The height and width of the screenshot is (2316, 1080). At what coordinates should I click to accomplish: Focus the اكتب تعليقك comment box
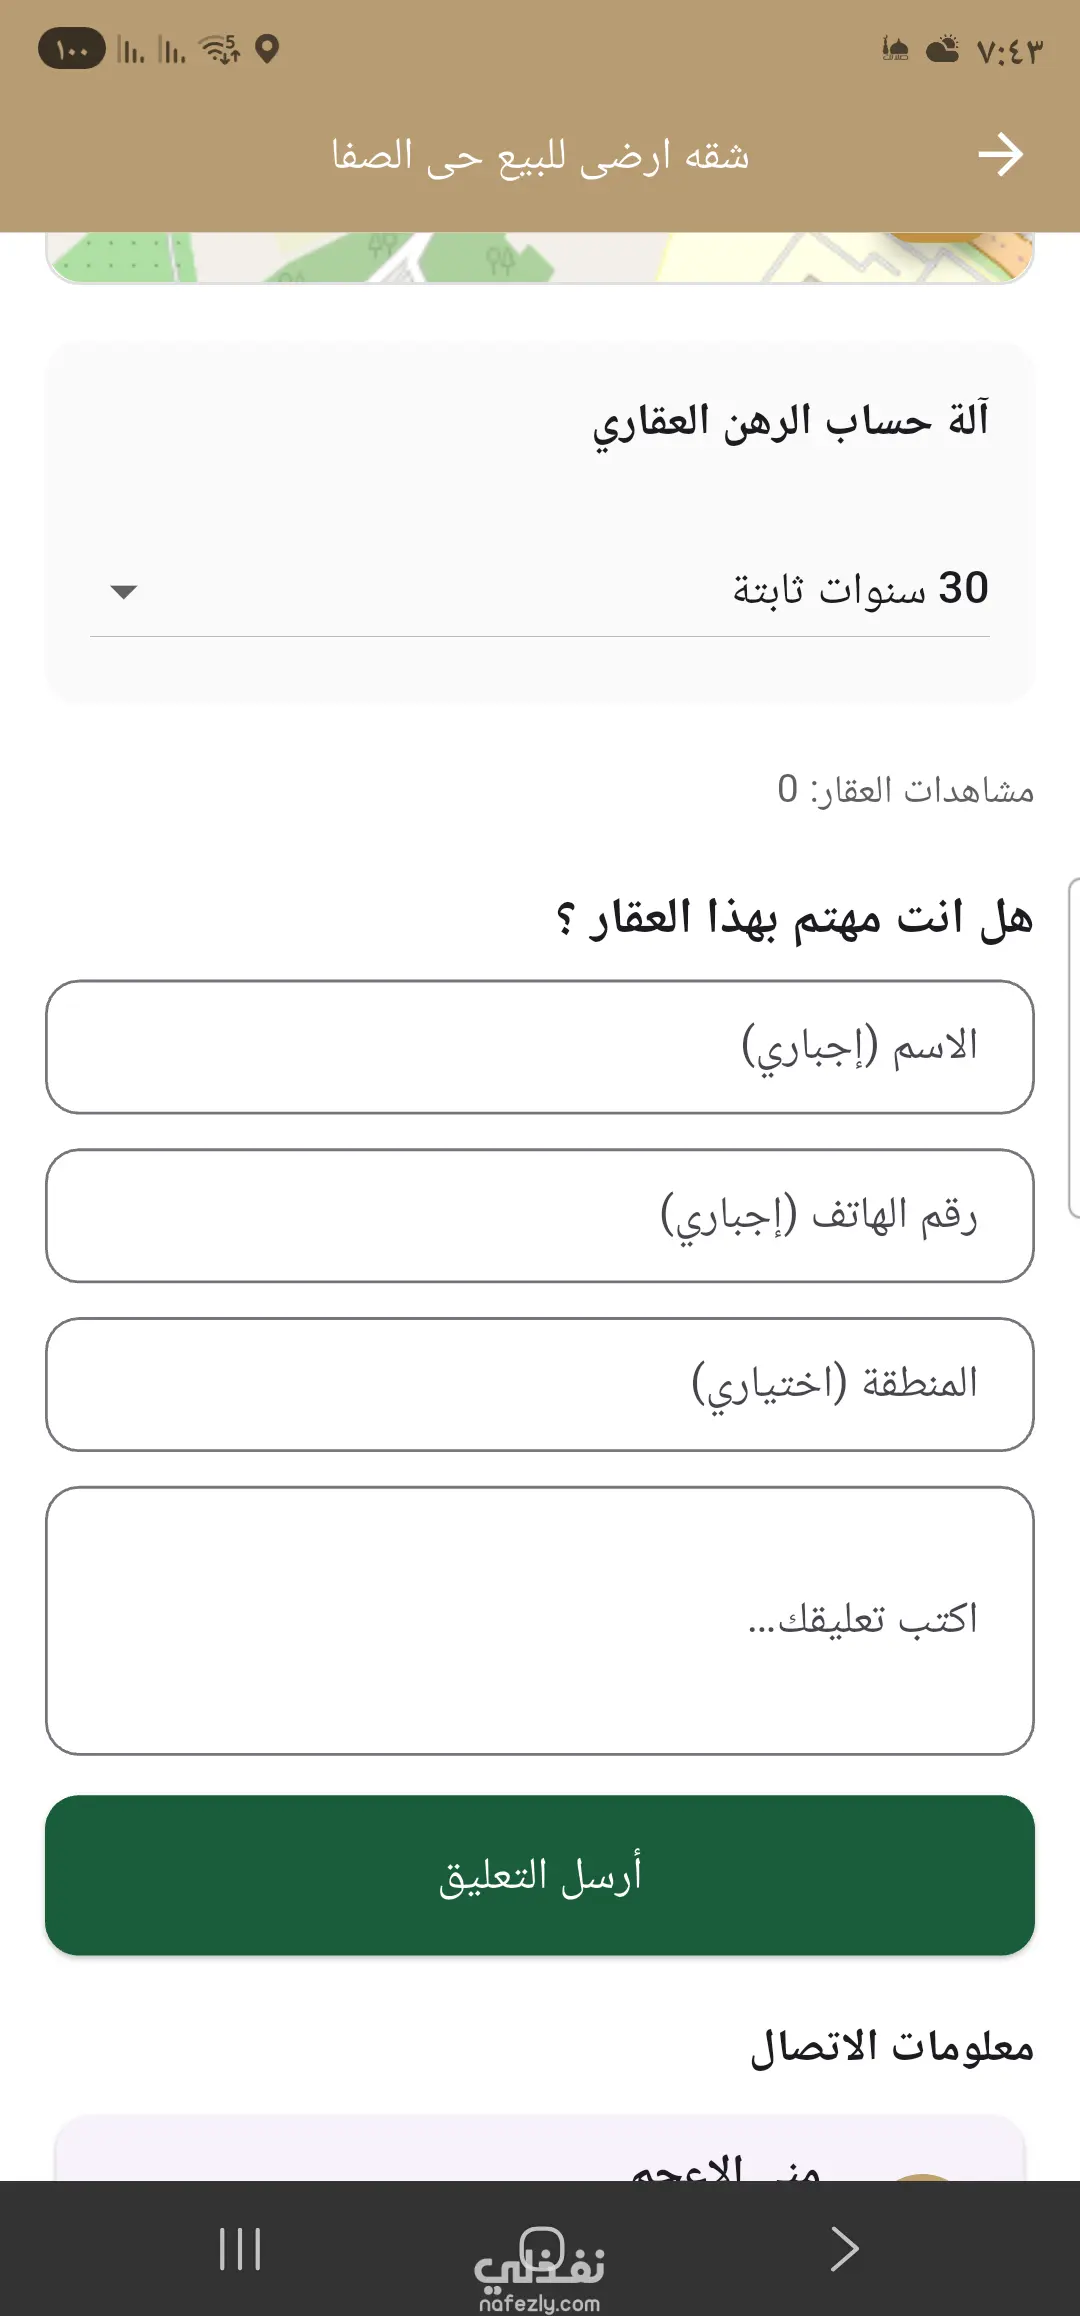[540, 1621]
